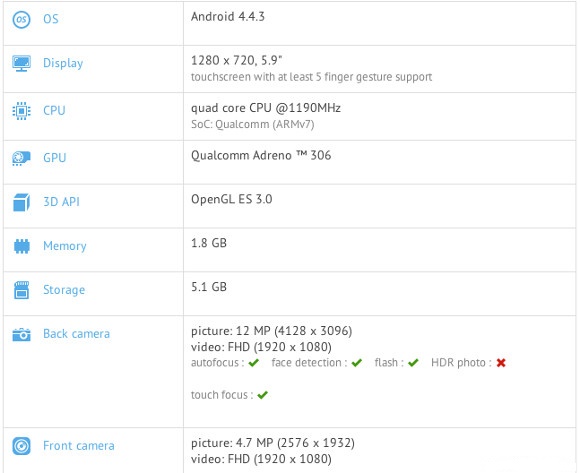Screen dimensions: 580x473
Task: Click the flash green checkmark
Action: pyautogui.click(x=413, y=363)
